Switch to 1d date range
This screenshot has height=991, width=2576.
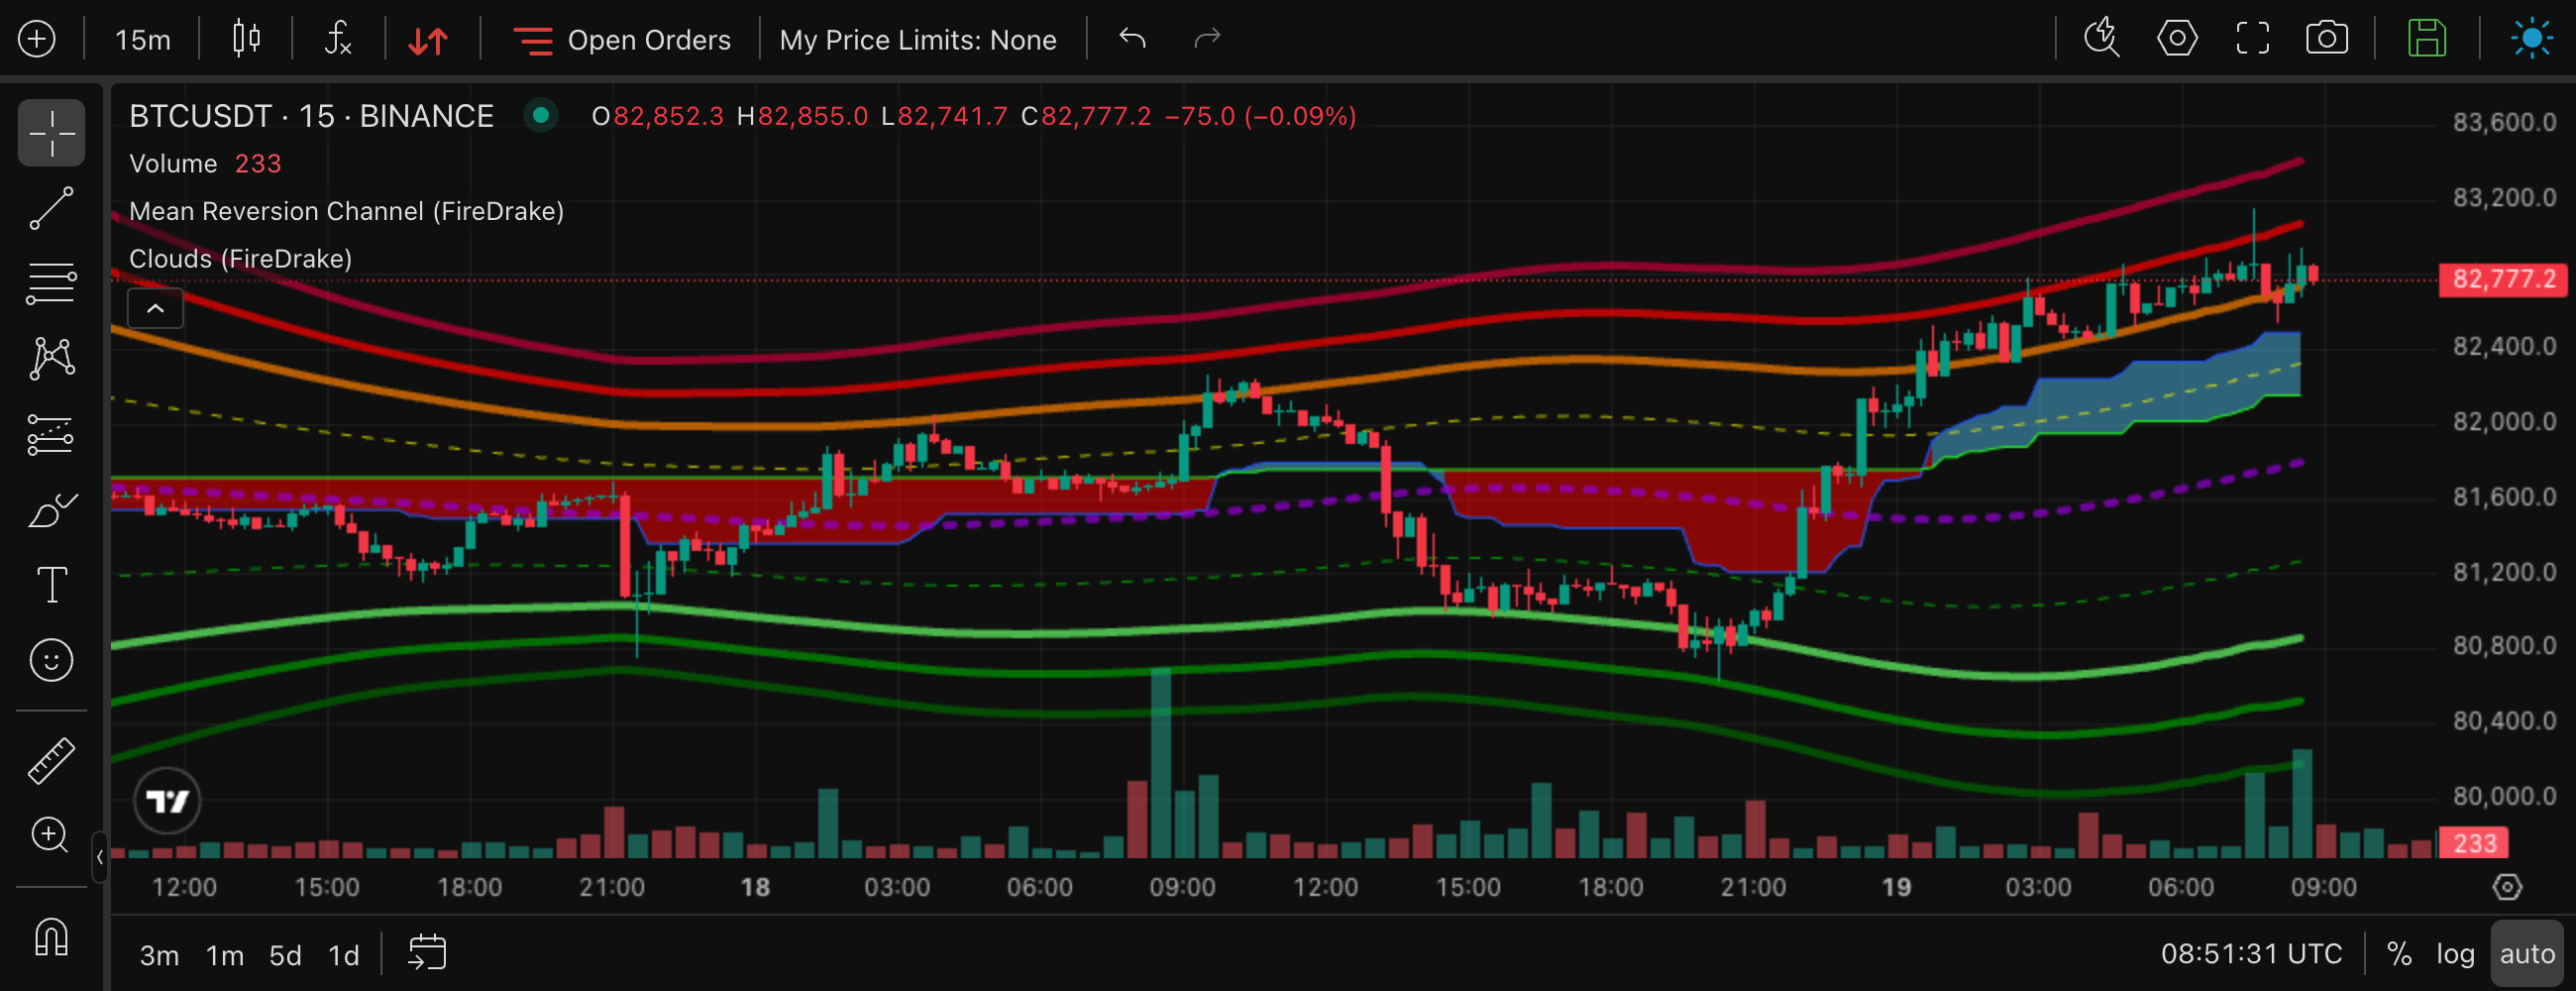click(x=344, y=956)
